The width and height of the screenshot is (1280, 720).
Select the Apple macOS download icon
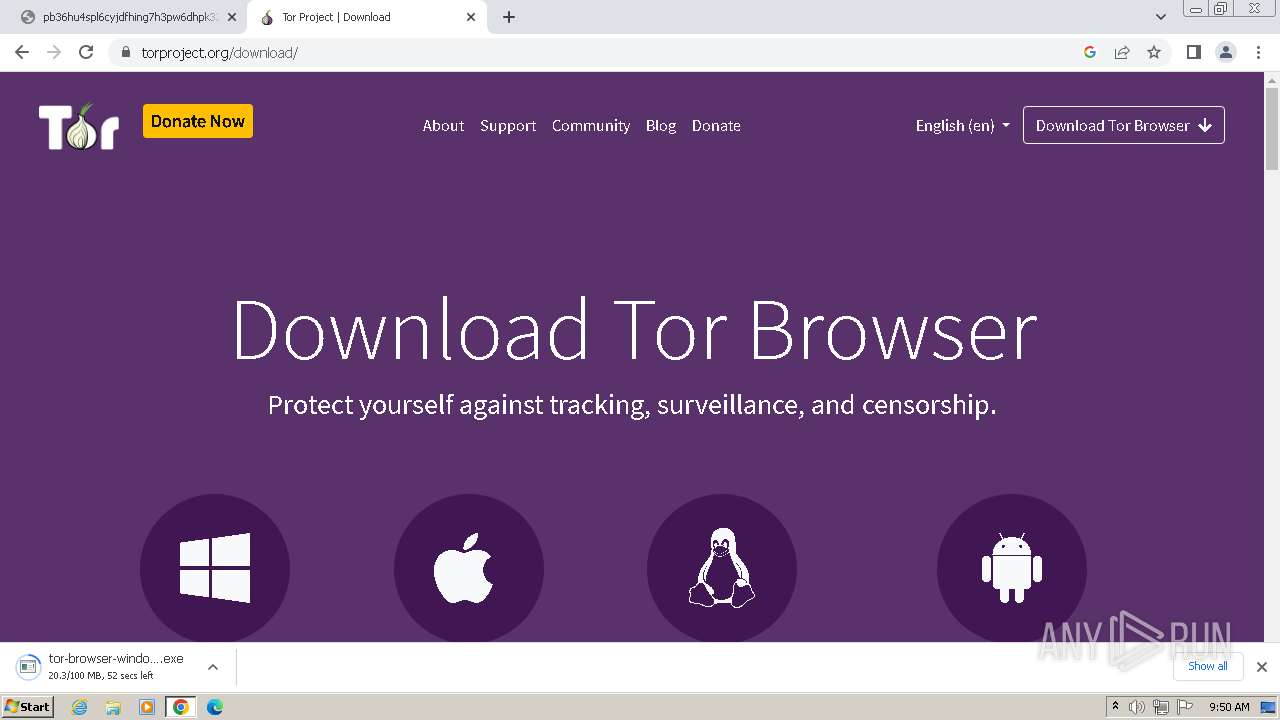(x=469, y=568)
